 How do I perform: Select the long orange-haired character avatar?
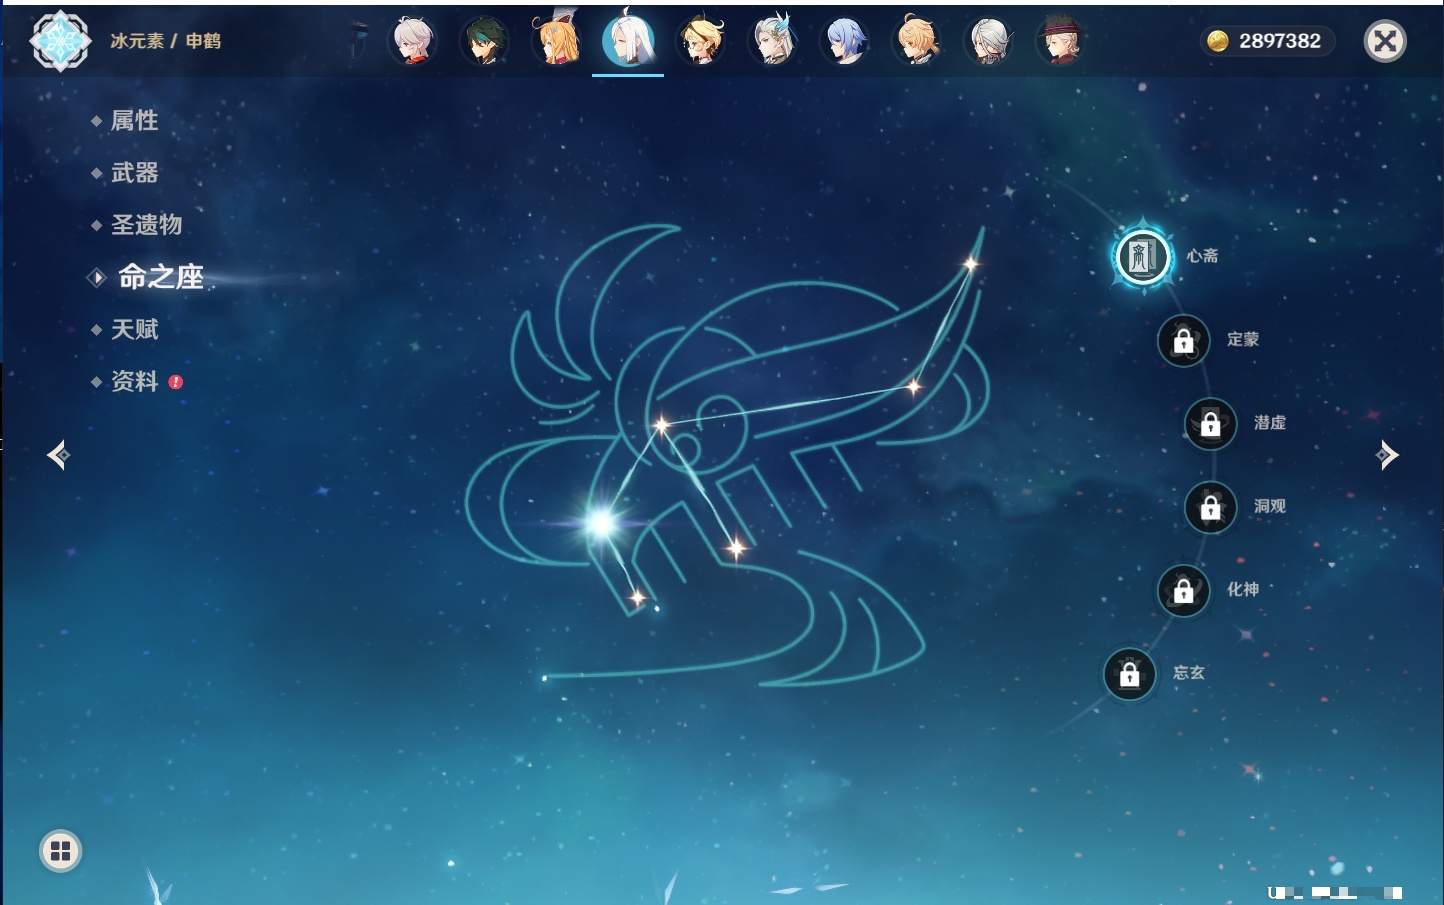[557, 39]
